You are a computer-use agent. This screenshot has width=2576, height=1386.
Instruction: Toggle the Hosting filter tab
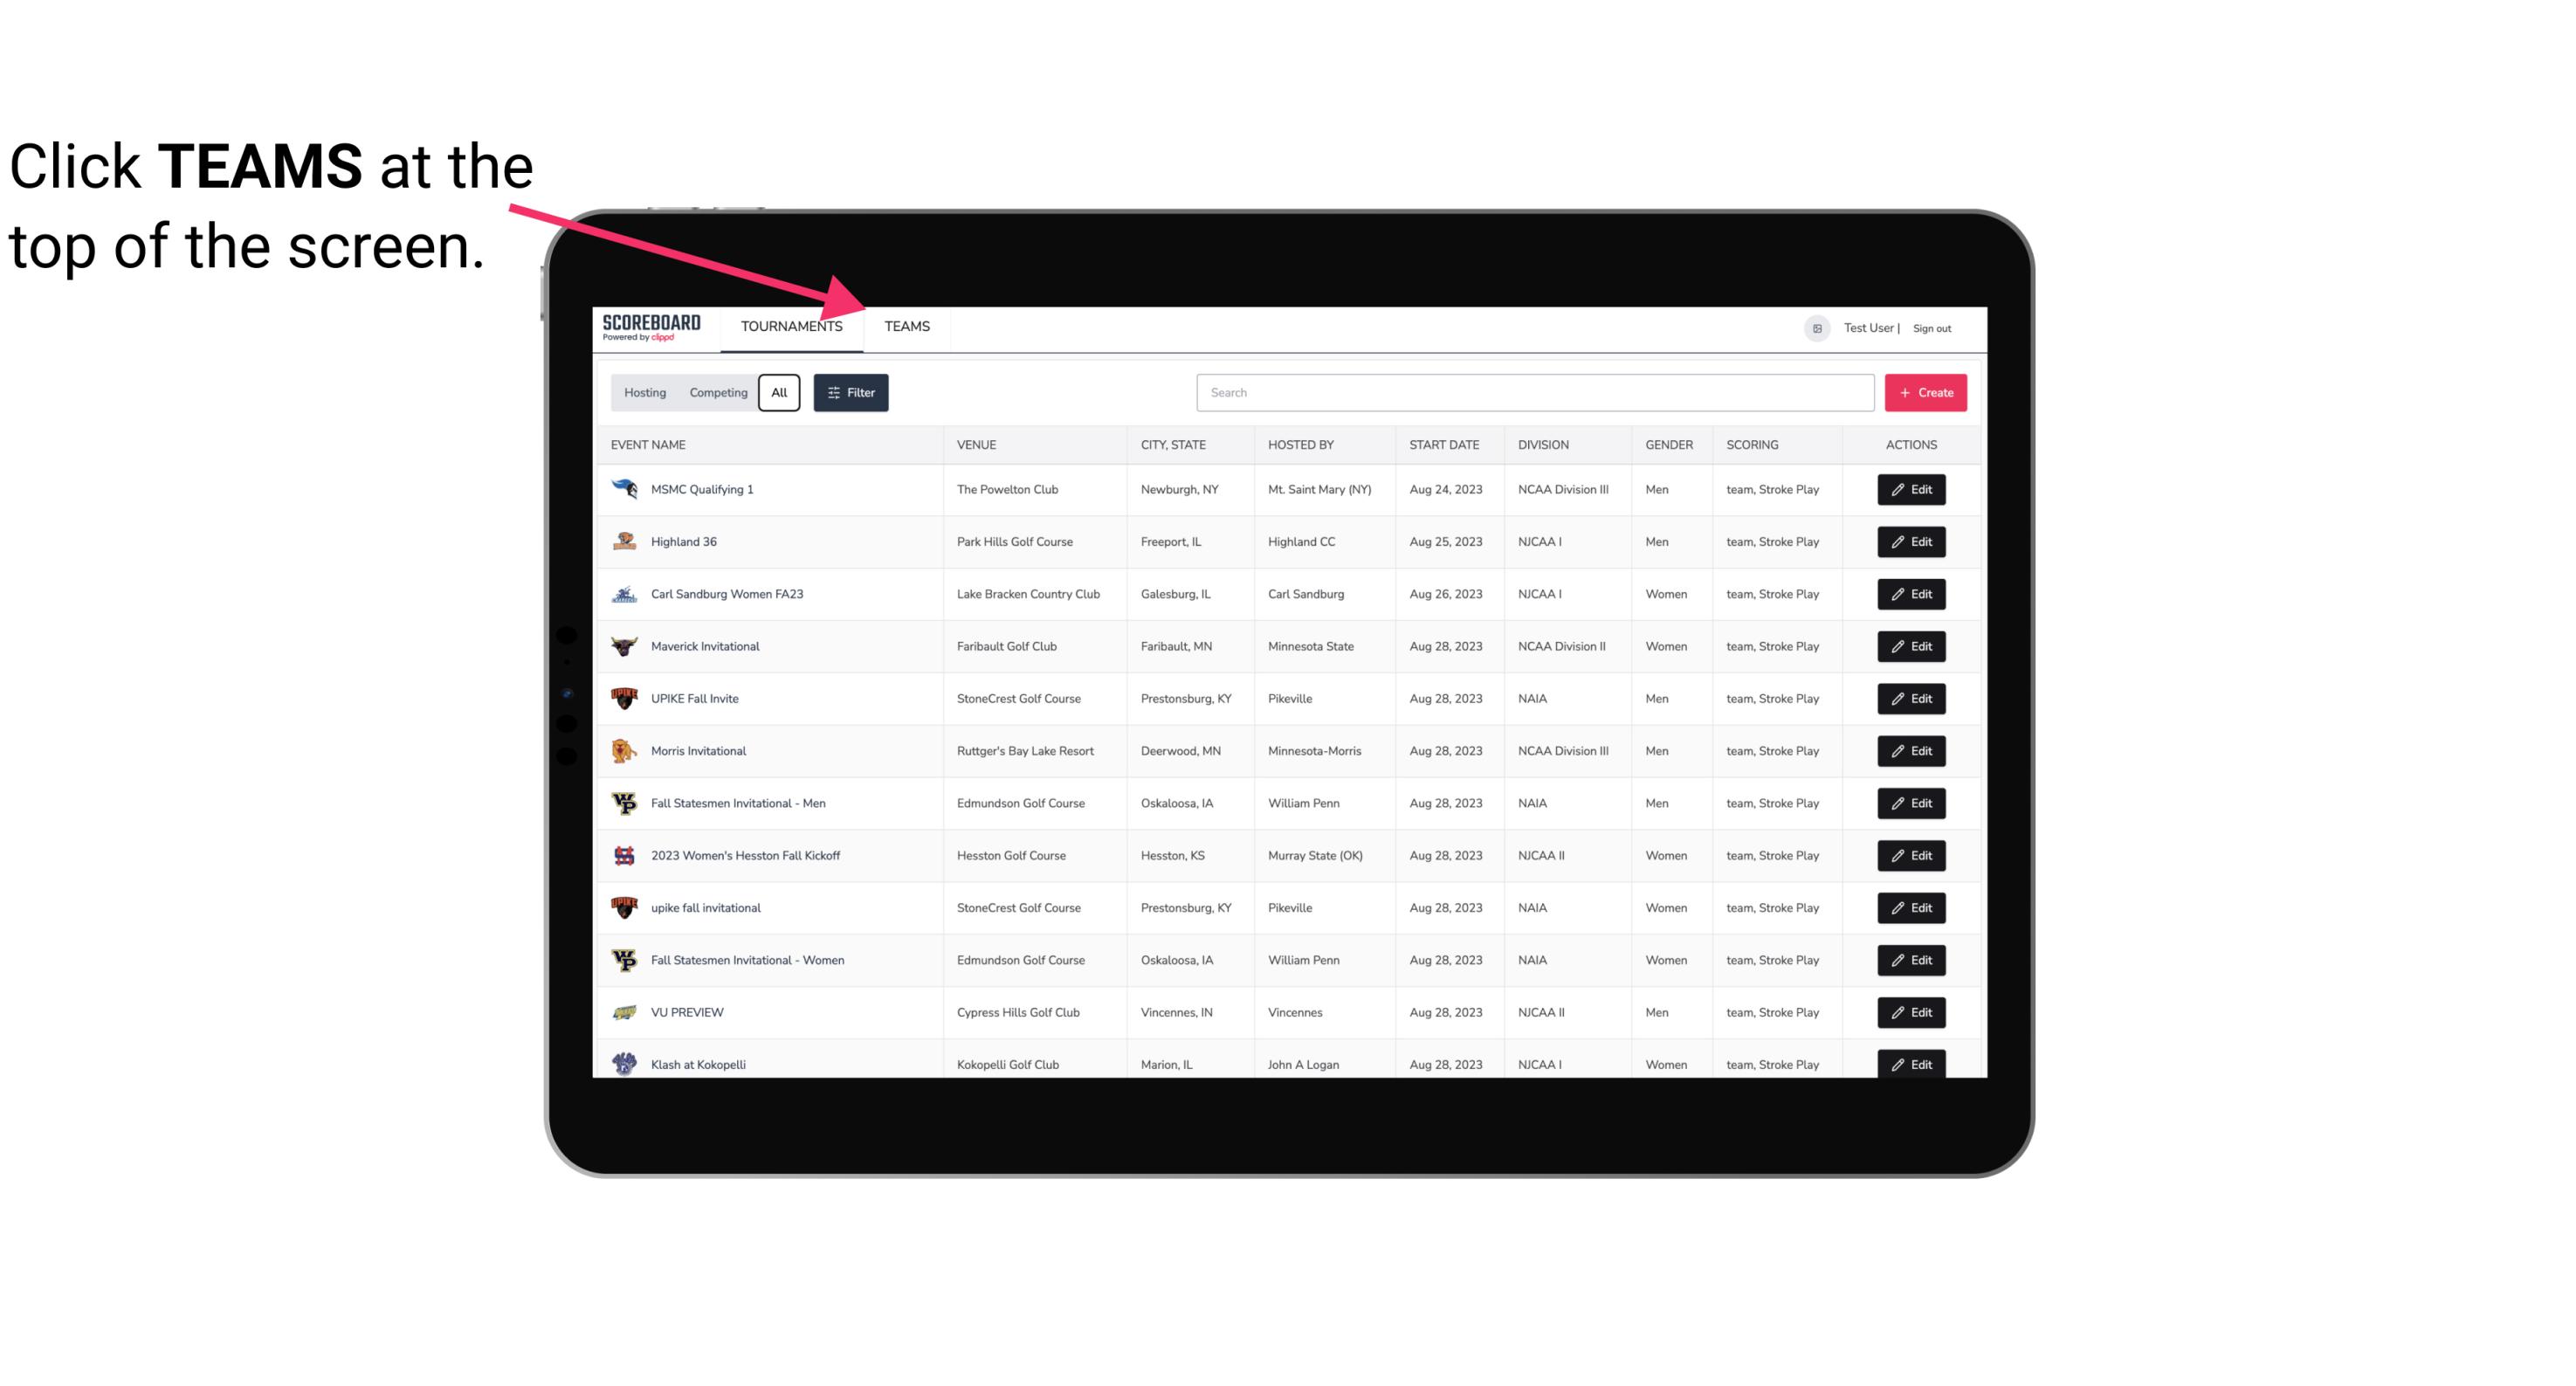point(644,393)
